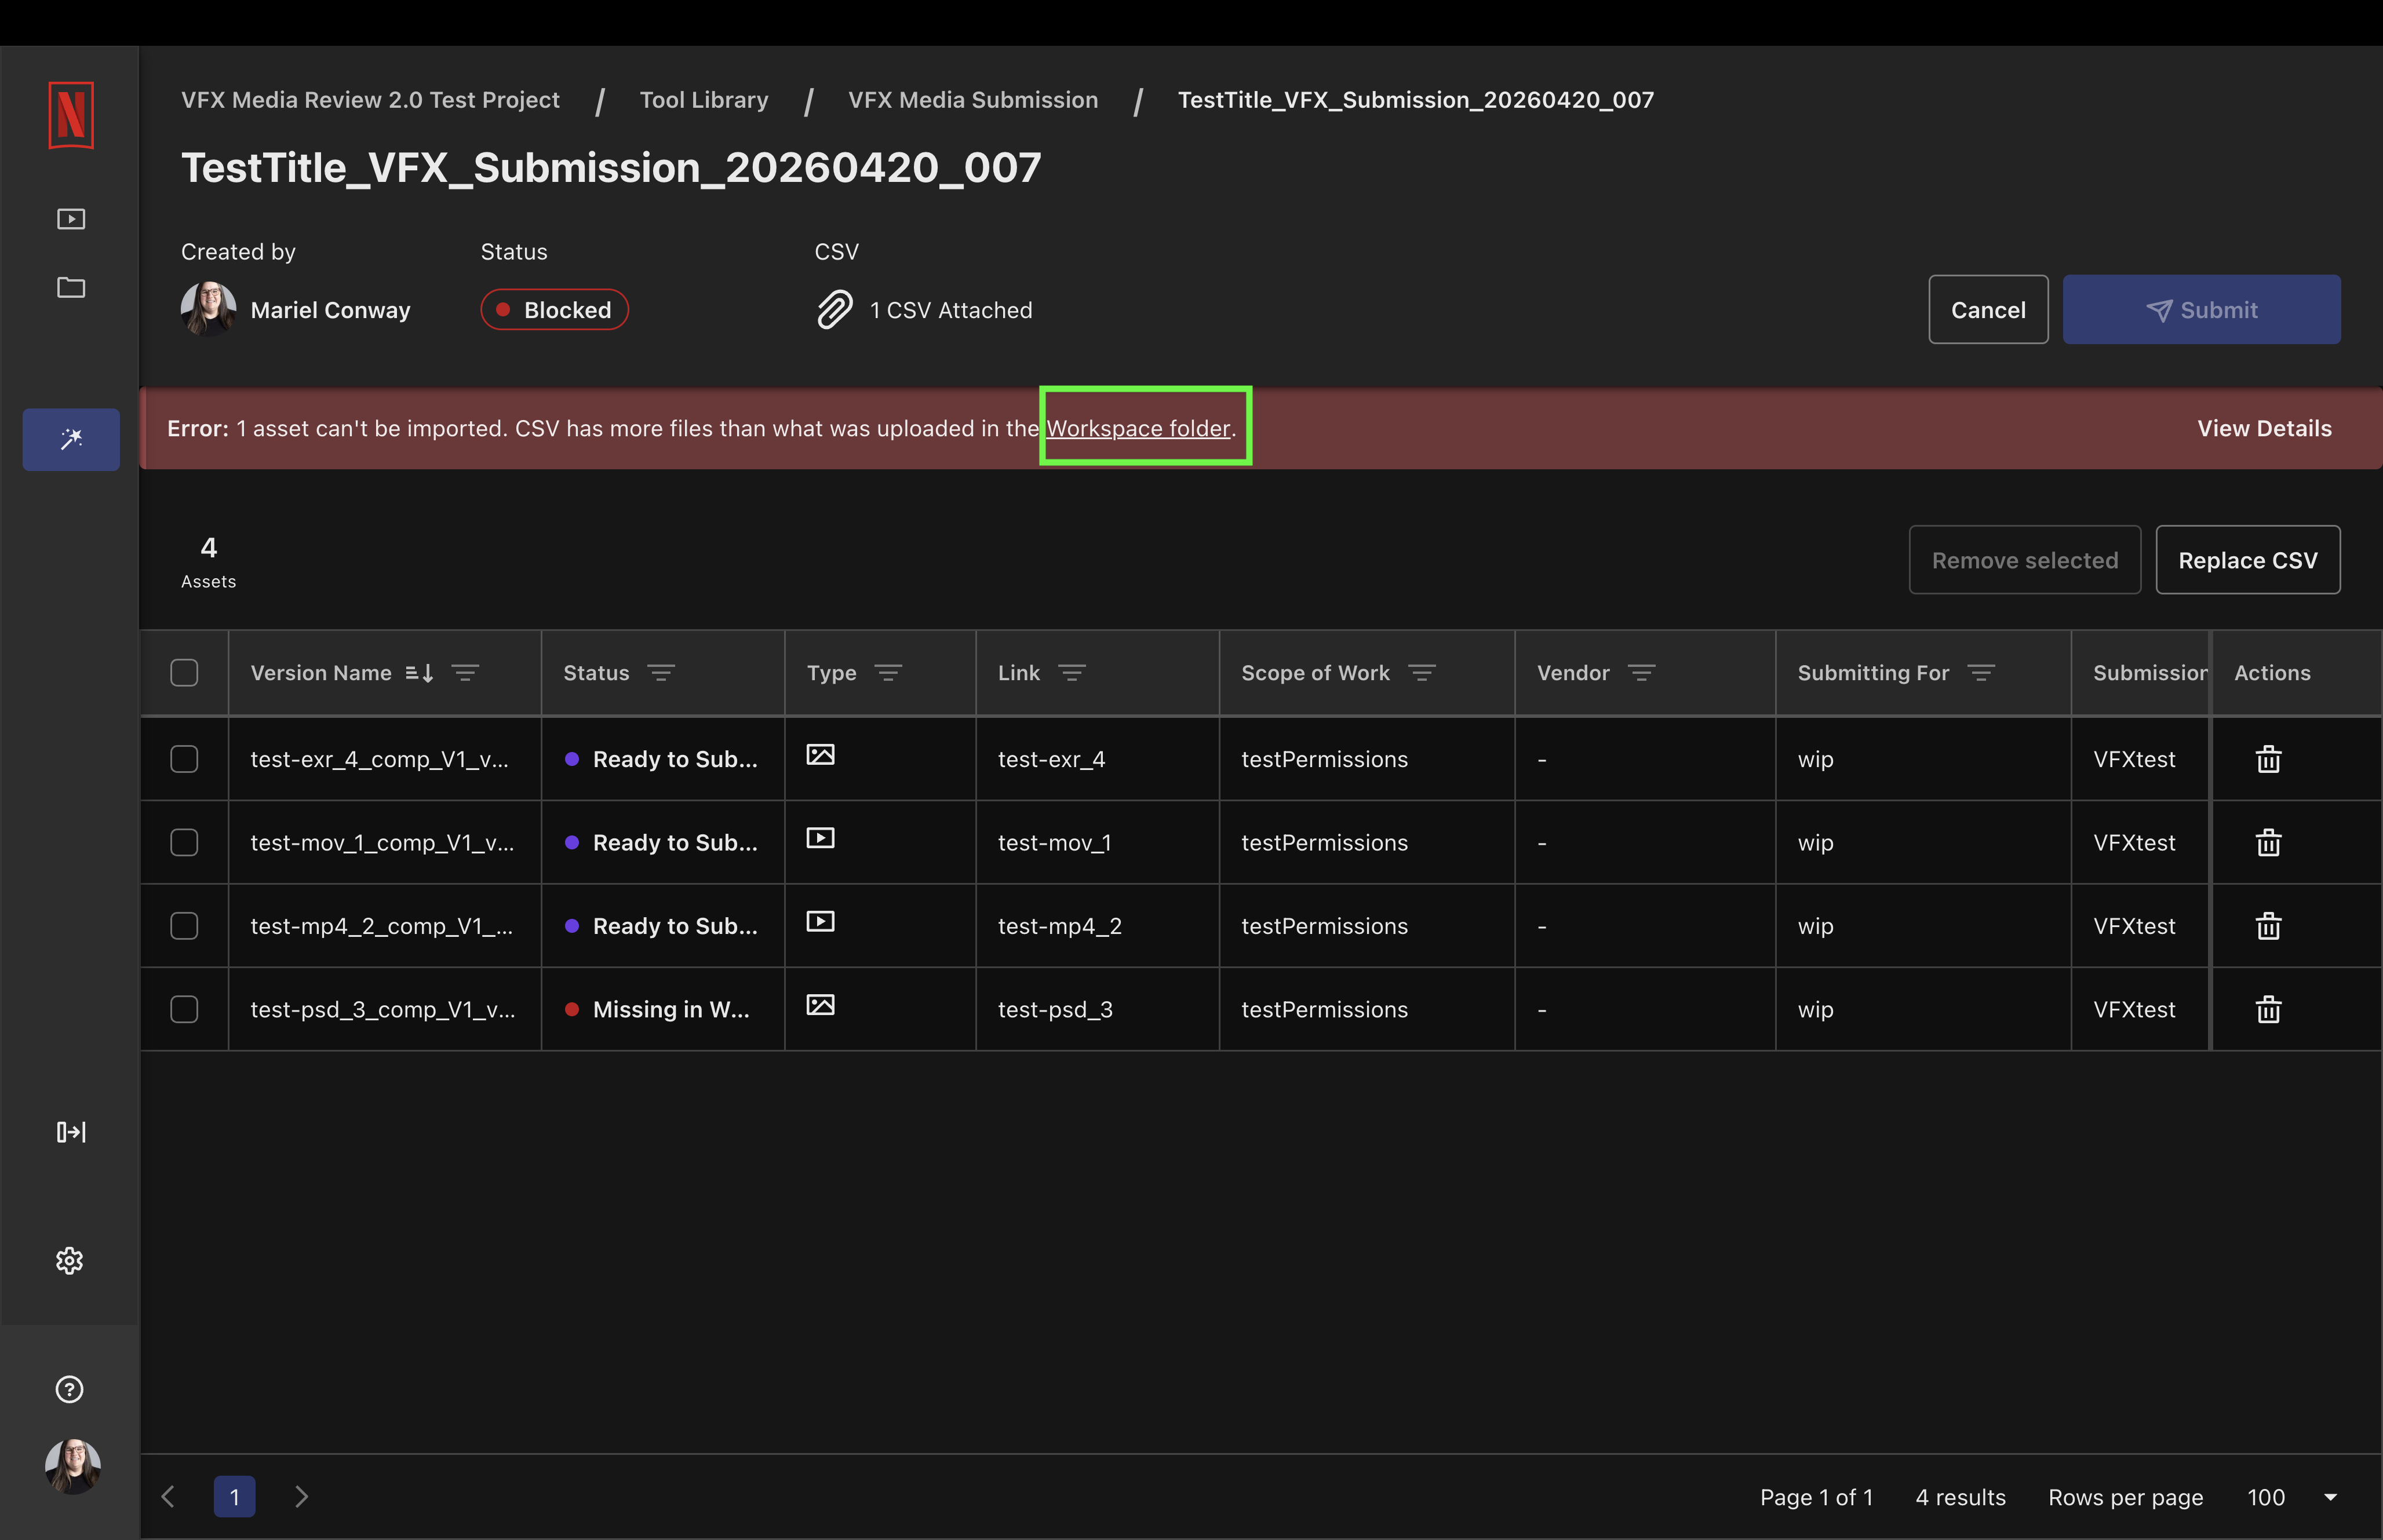Sort by Version Name sort icon
Viewport: 2383px width, 1540px height.
click(419, 673)
